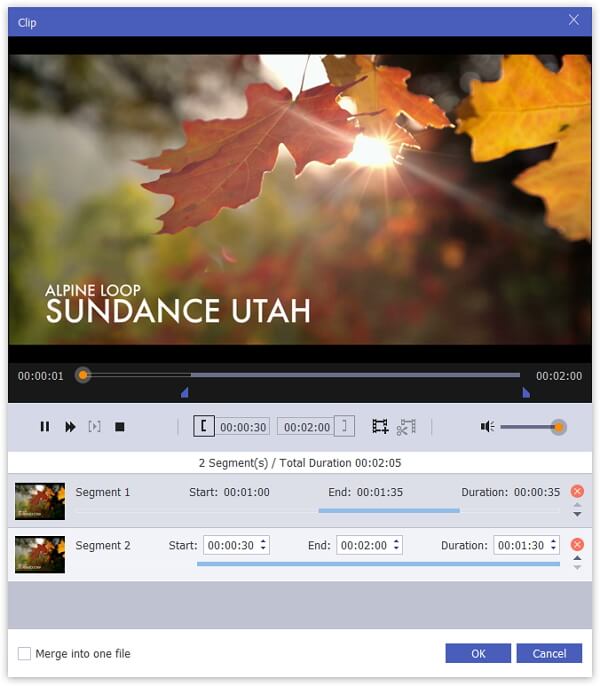This screenshot has height=686, width=600.
Task: Close the Clip dialog window
Action: point(574,20)
